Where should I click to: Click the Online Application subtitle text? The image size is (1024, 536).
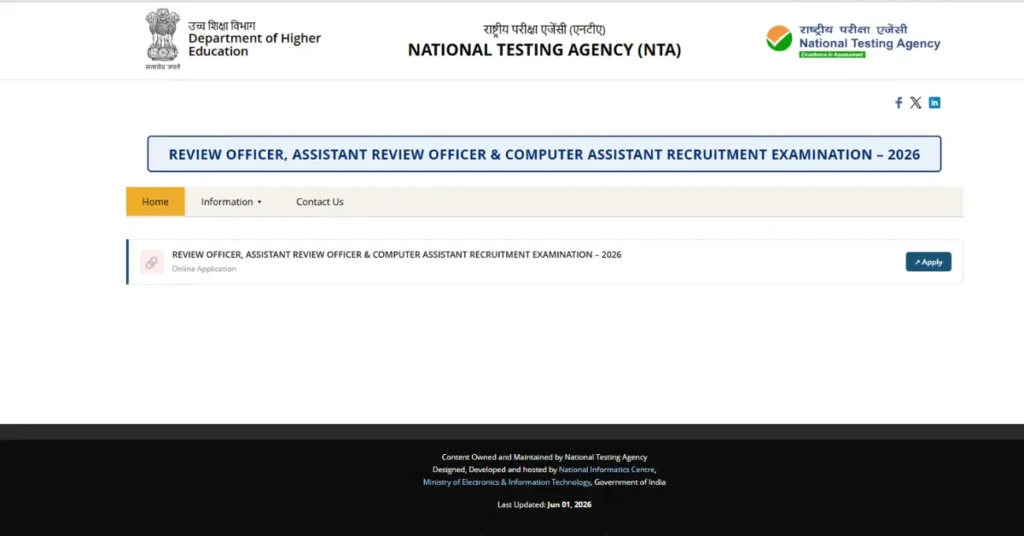click(x=204, y=269)
